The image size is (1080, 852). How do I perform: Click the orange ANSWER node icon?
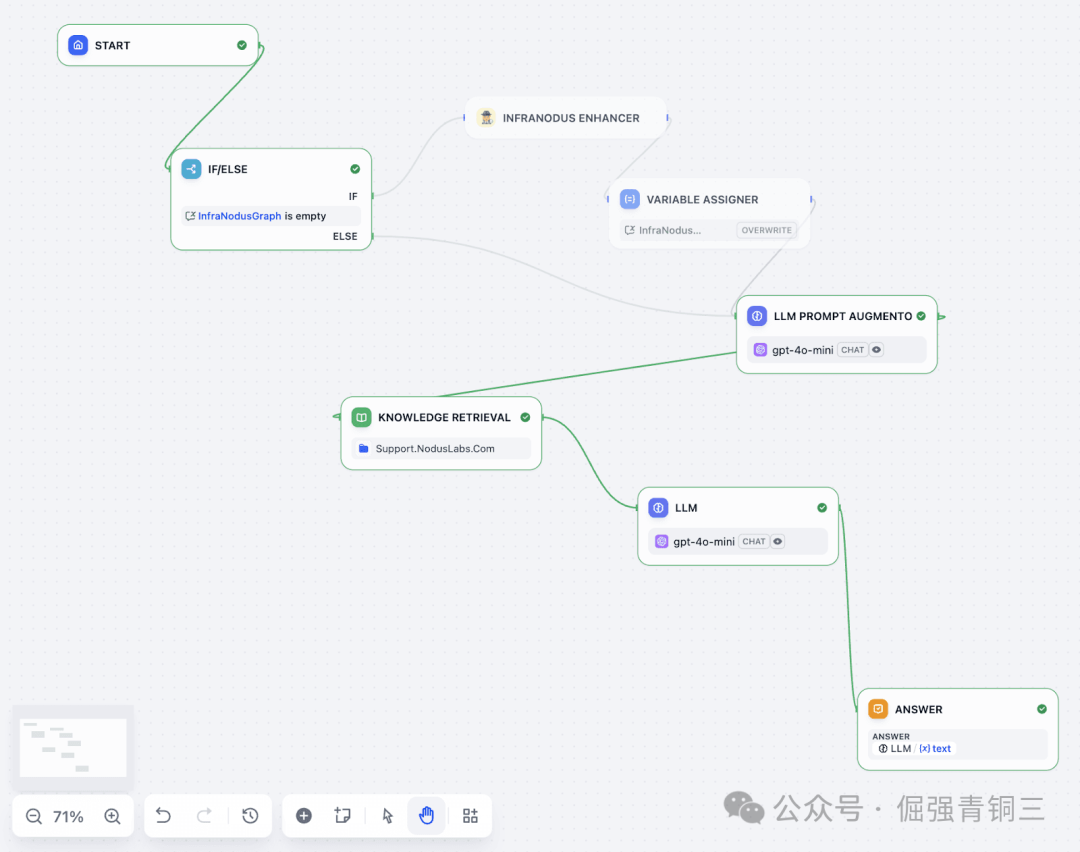878,709
